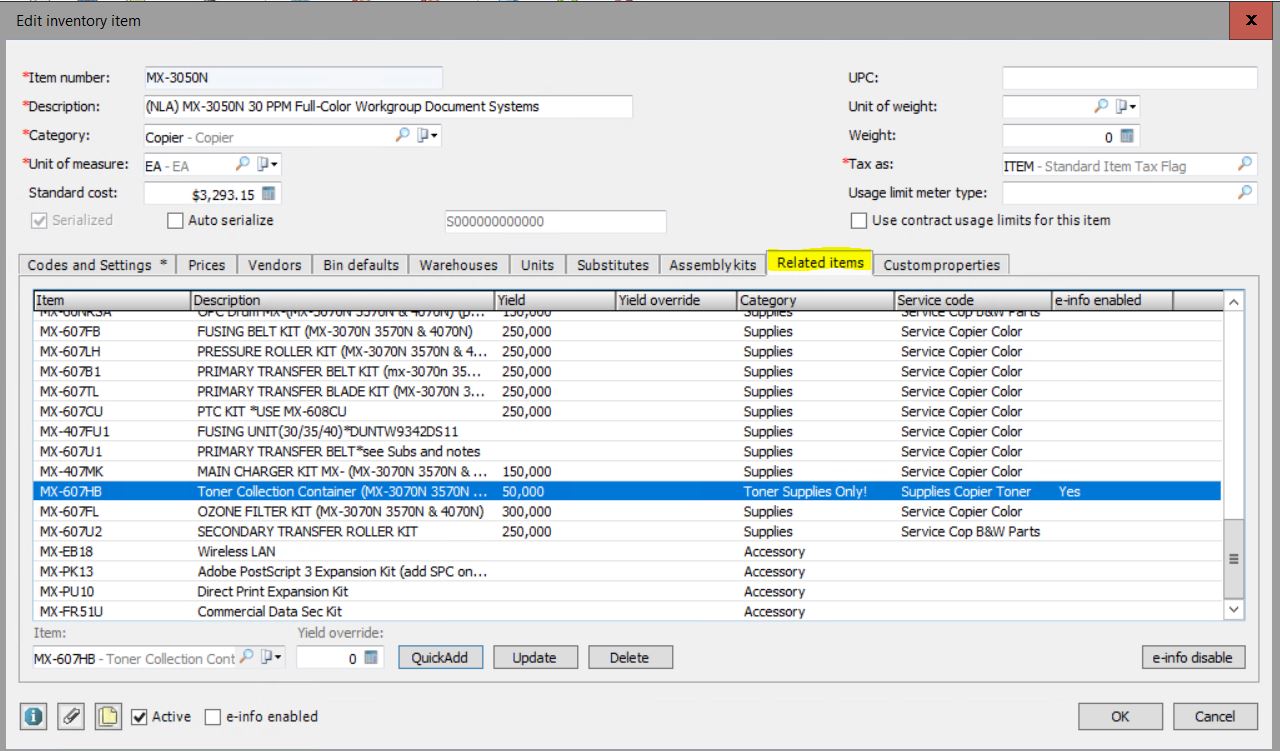Screen dimensions: 1280x751
Task: Switch to Codes and Settings tab
Action: (x=97, y=265)
